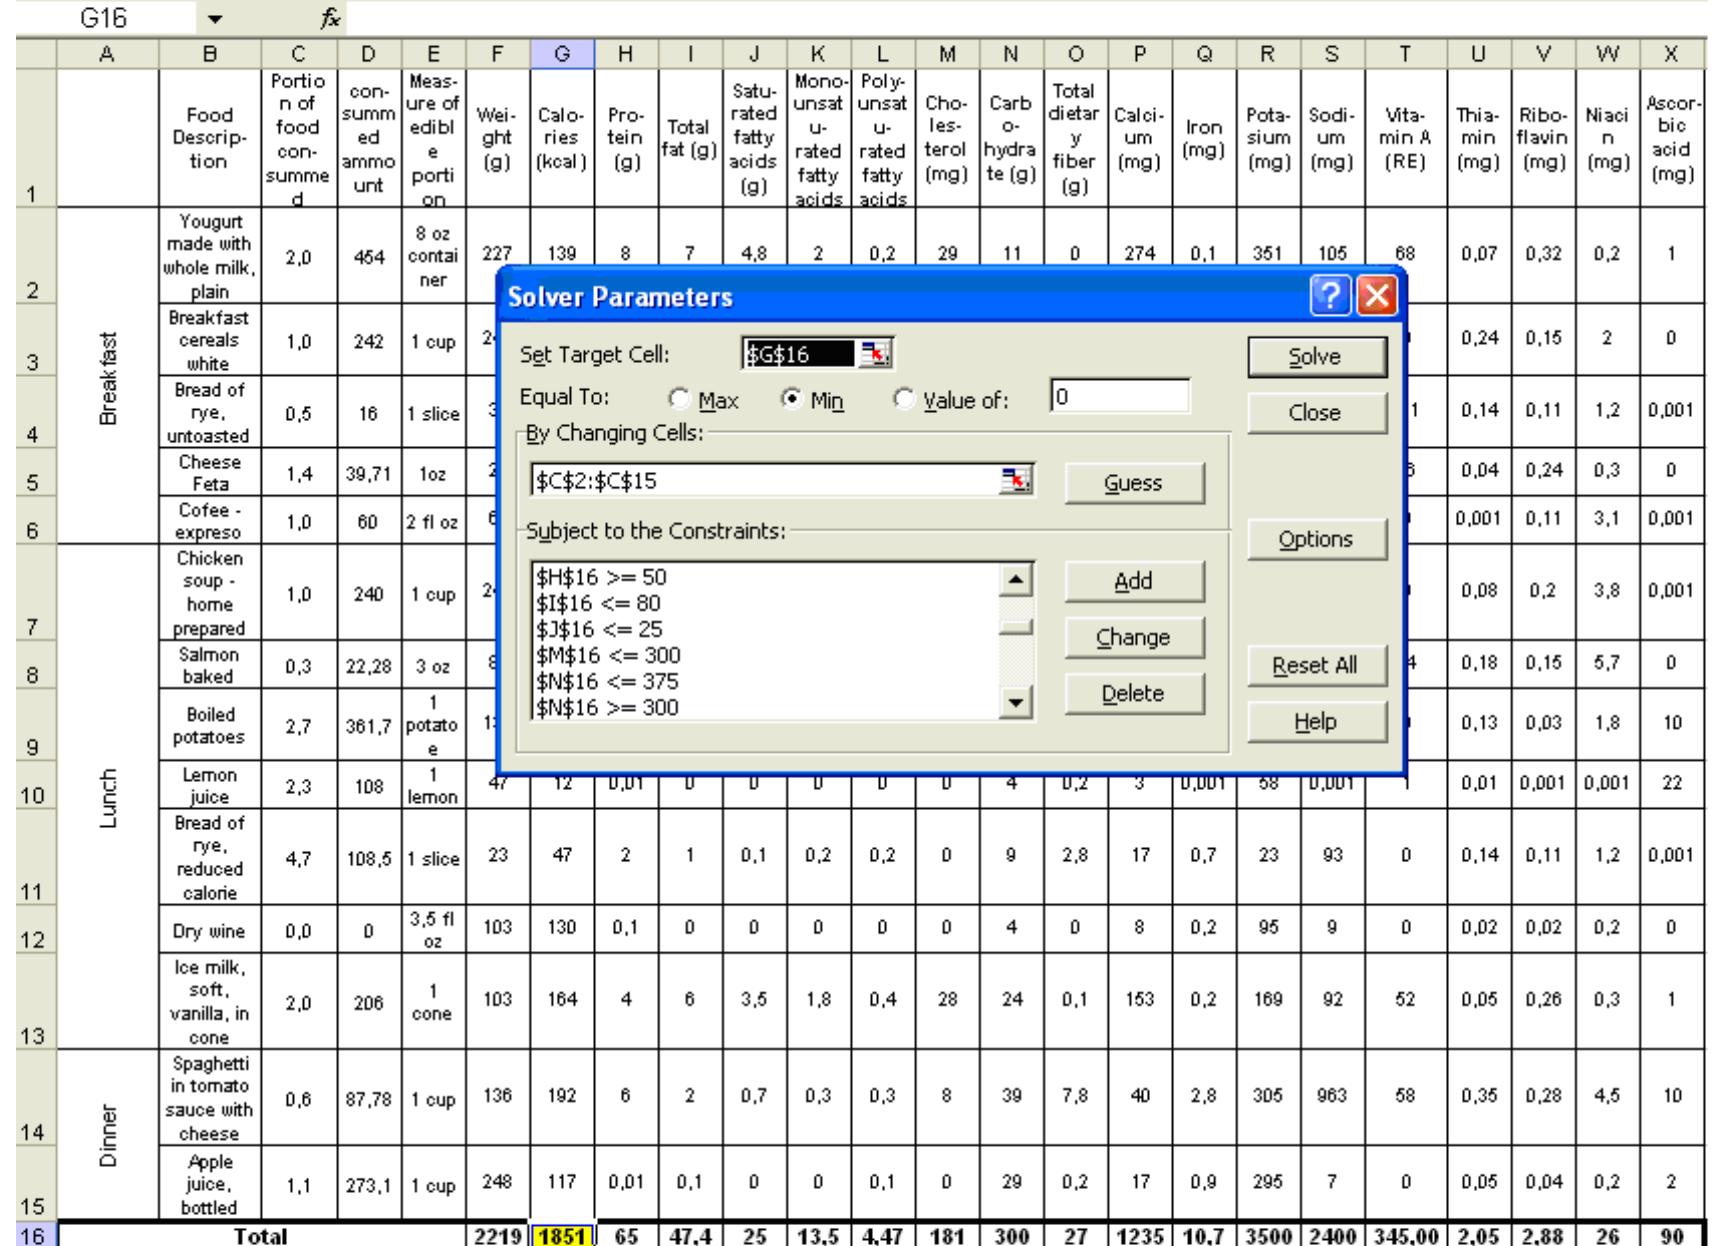Click the By Changing Cells input field

tap(768, 481)
